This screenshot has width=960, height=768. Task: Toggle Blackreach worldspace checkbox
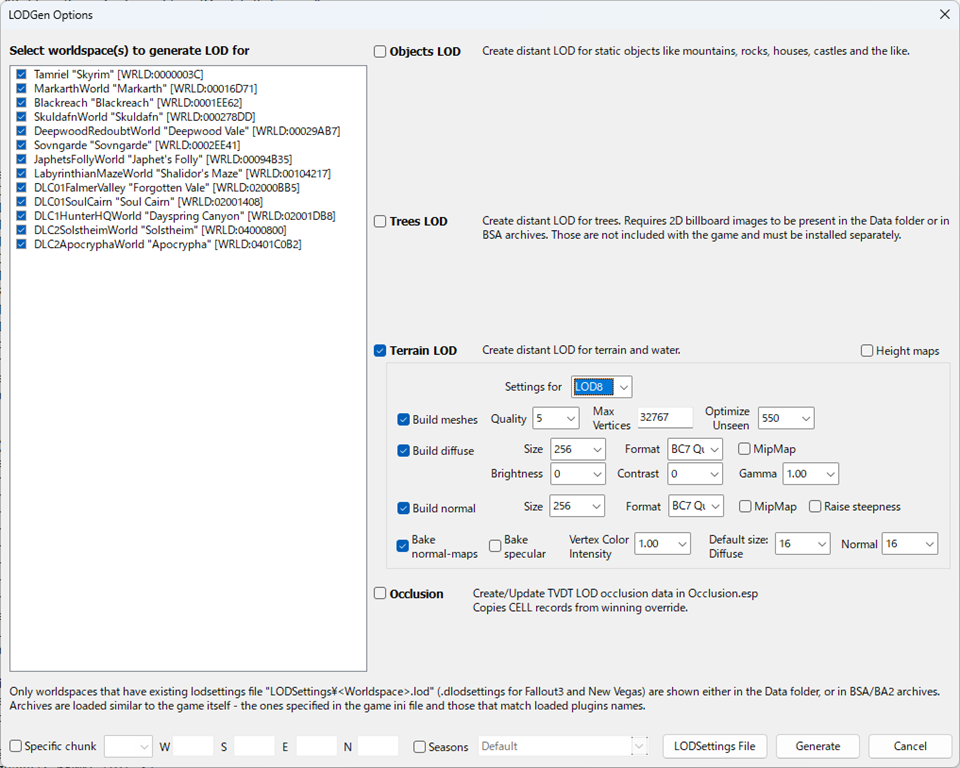click(21, 102)
